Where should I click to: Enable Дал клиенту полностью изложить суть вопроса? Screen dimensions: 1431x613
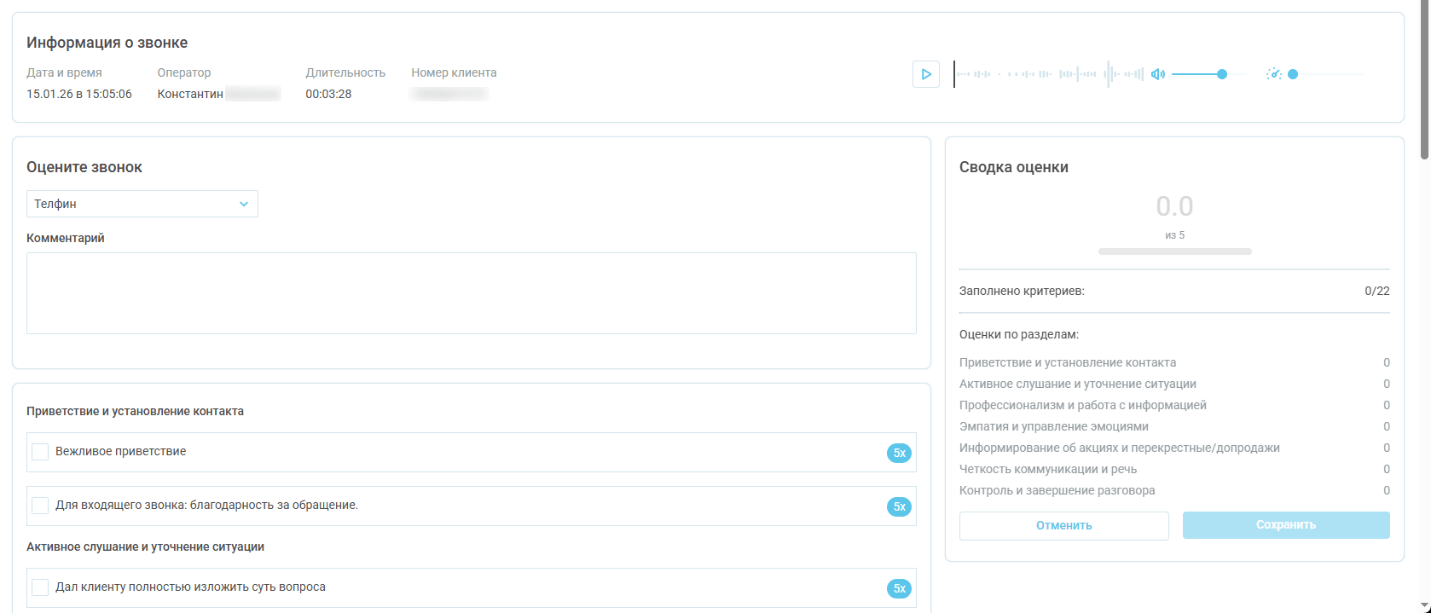point(40,588)
